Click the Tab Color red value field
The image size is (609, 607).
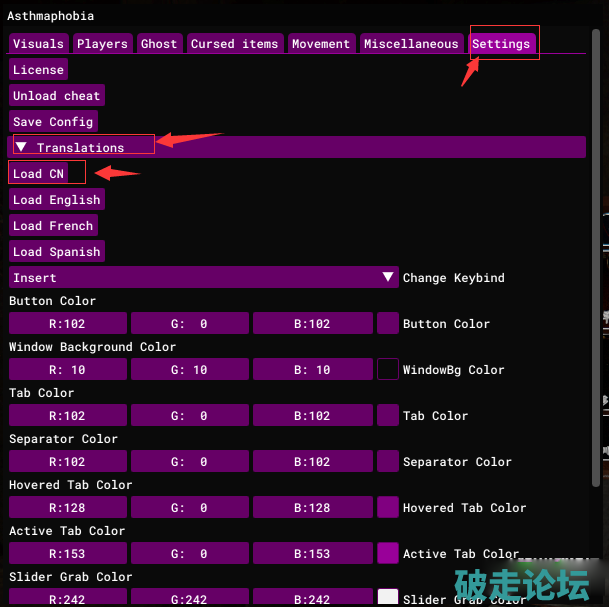pyautogui.click(x=68, y=415)
